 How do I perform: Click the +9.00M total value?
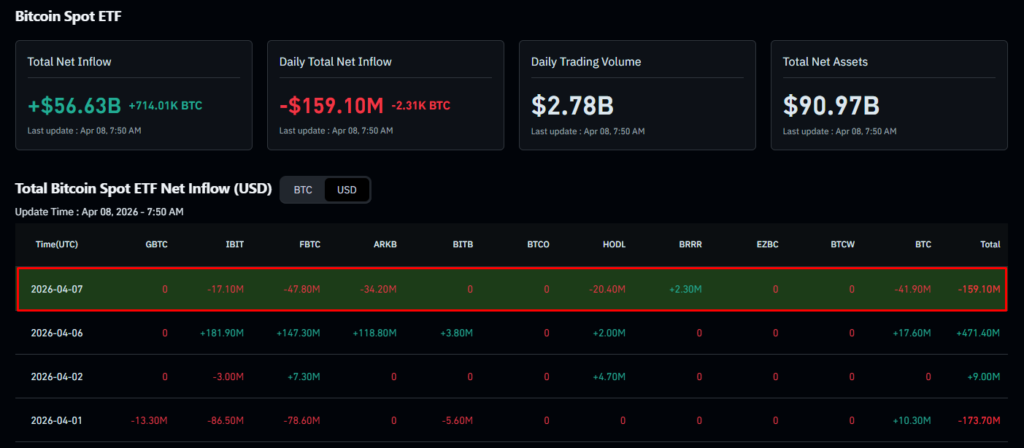coord(984,377)
